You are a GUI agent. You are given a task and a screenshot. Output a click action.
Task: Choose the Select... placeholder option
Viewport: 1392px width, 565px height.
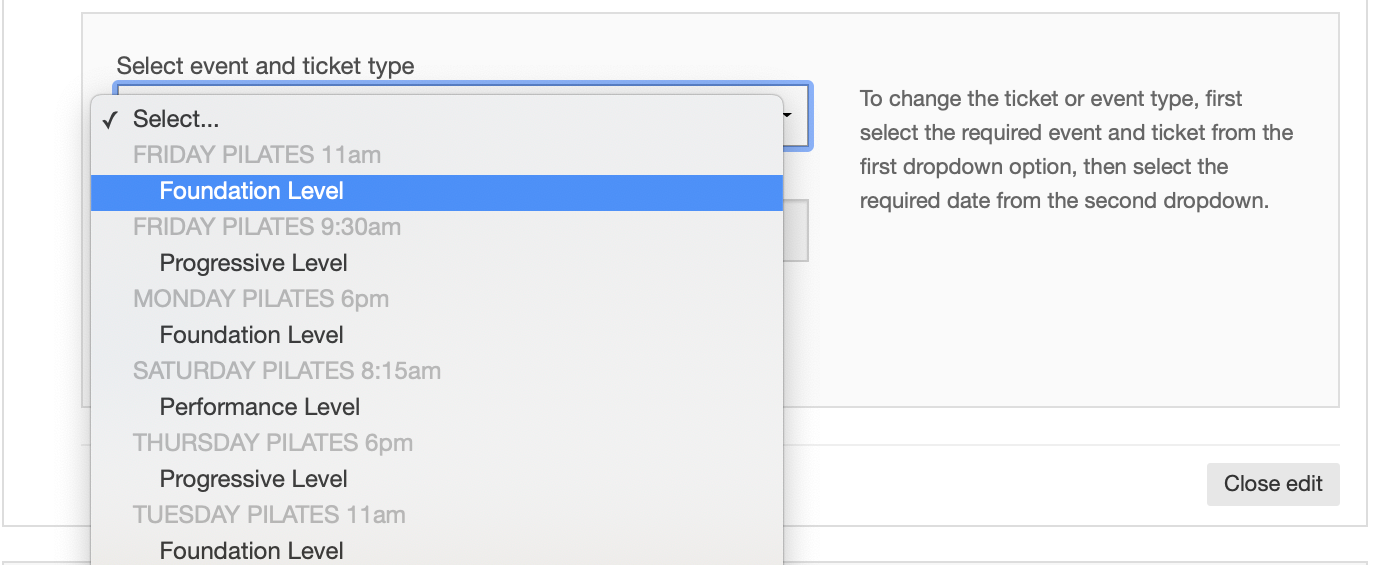176,119
